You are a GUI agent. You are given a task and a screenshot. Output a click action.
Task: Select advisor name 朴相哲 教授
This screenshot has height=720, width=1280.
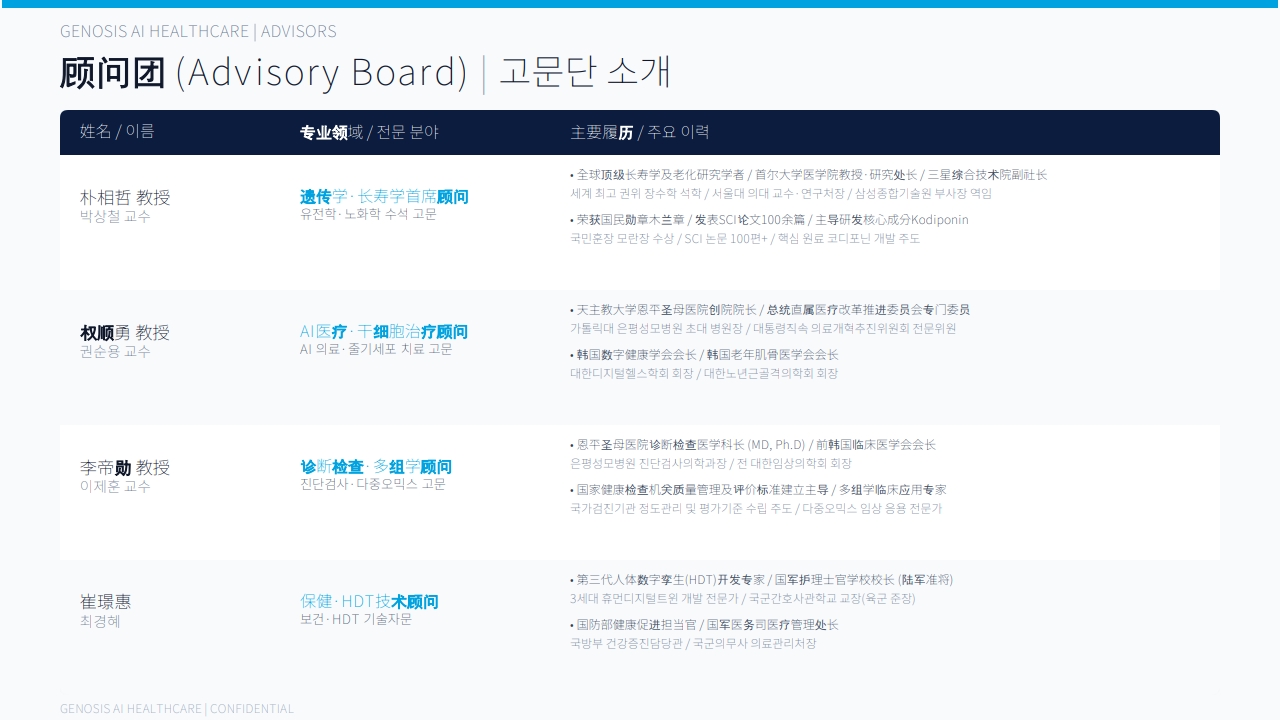[x=125, y=197]
